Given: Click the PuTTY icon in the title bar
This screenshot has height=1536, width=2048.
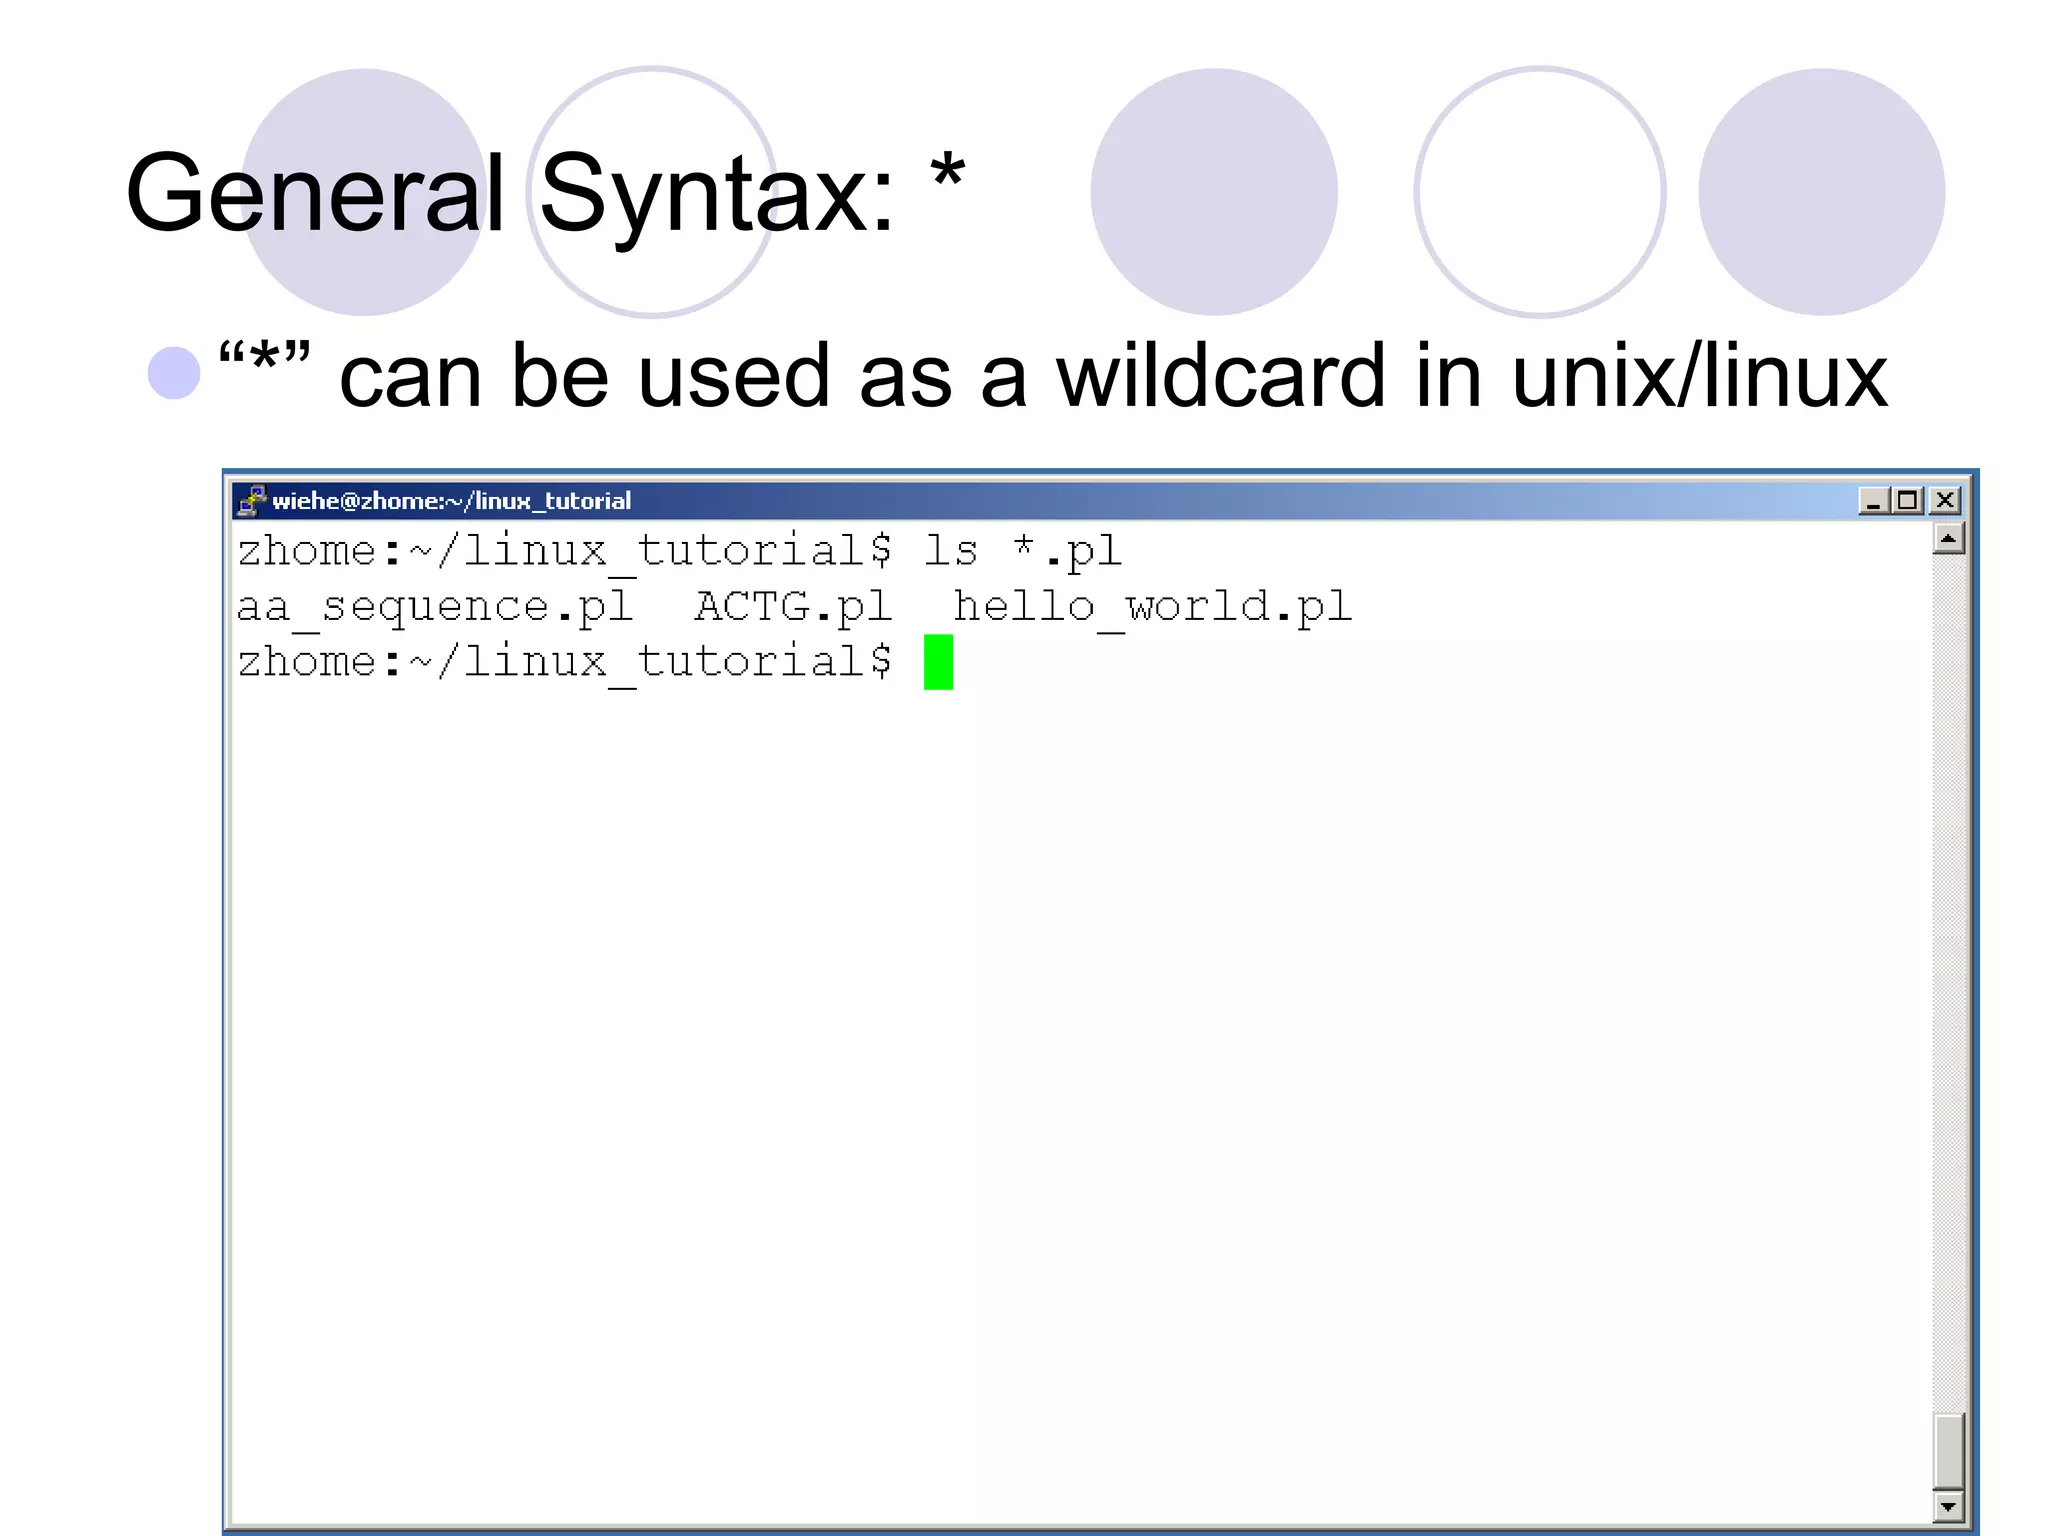Looking at the screenshot, I should [x=253, y=500].
